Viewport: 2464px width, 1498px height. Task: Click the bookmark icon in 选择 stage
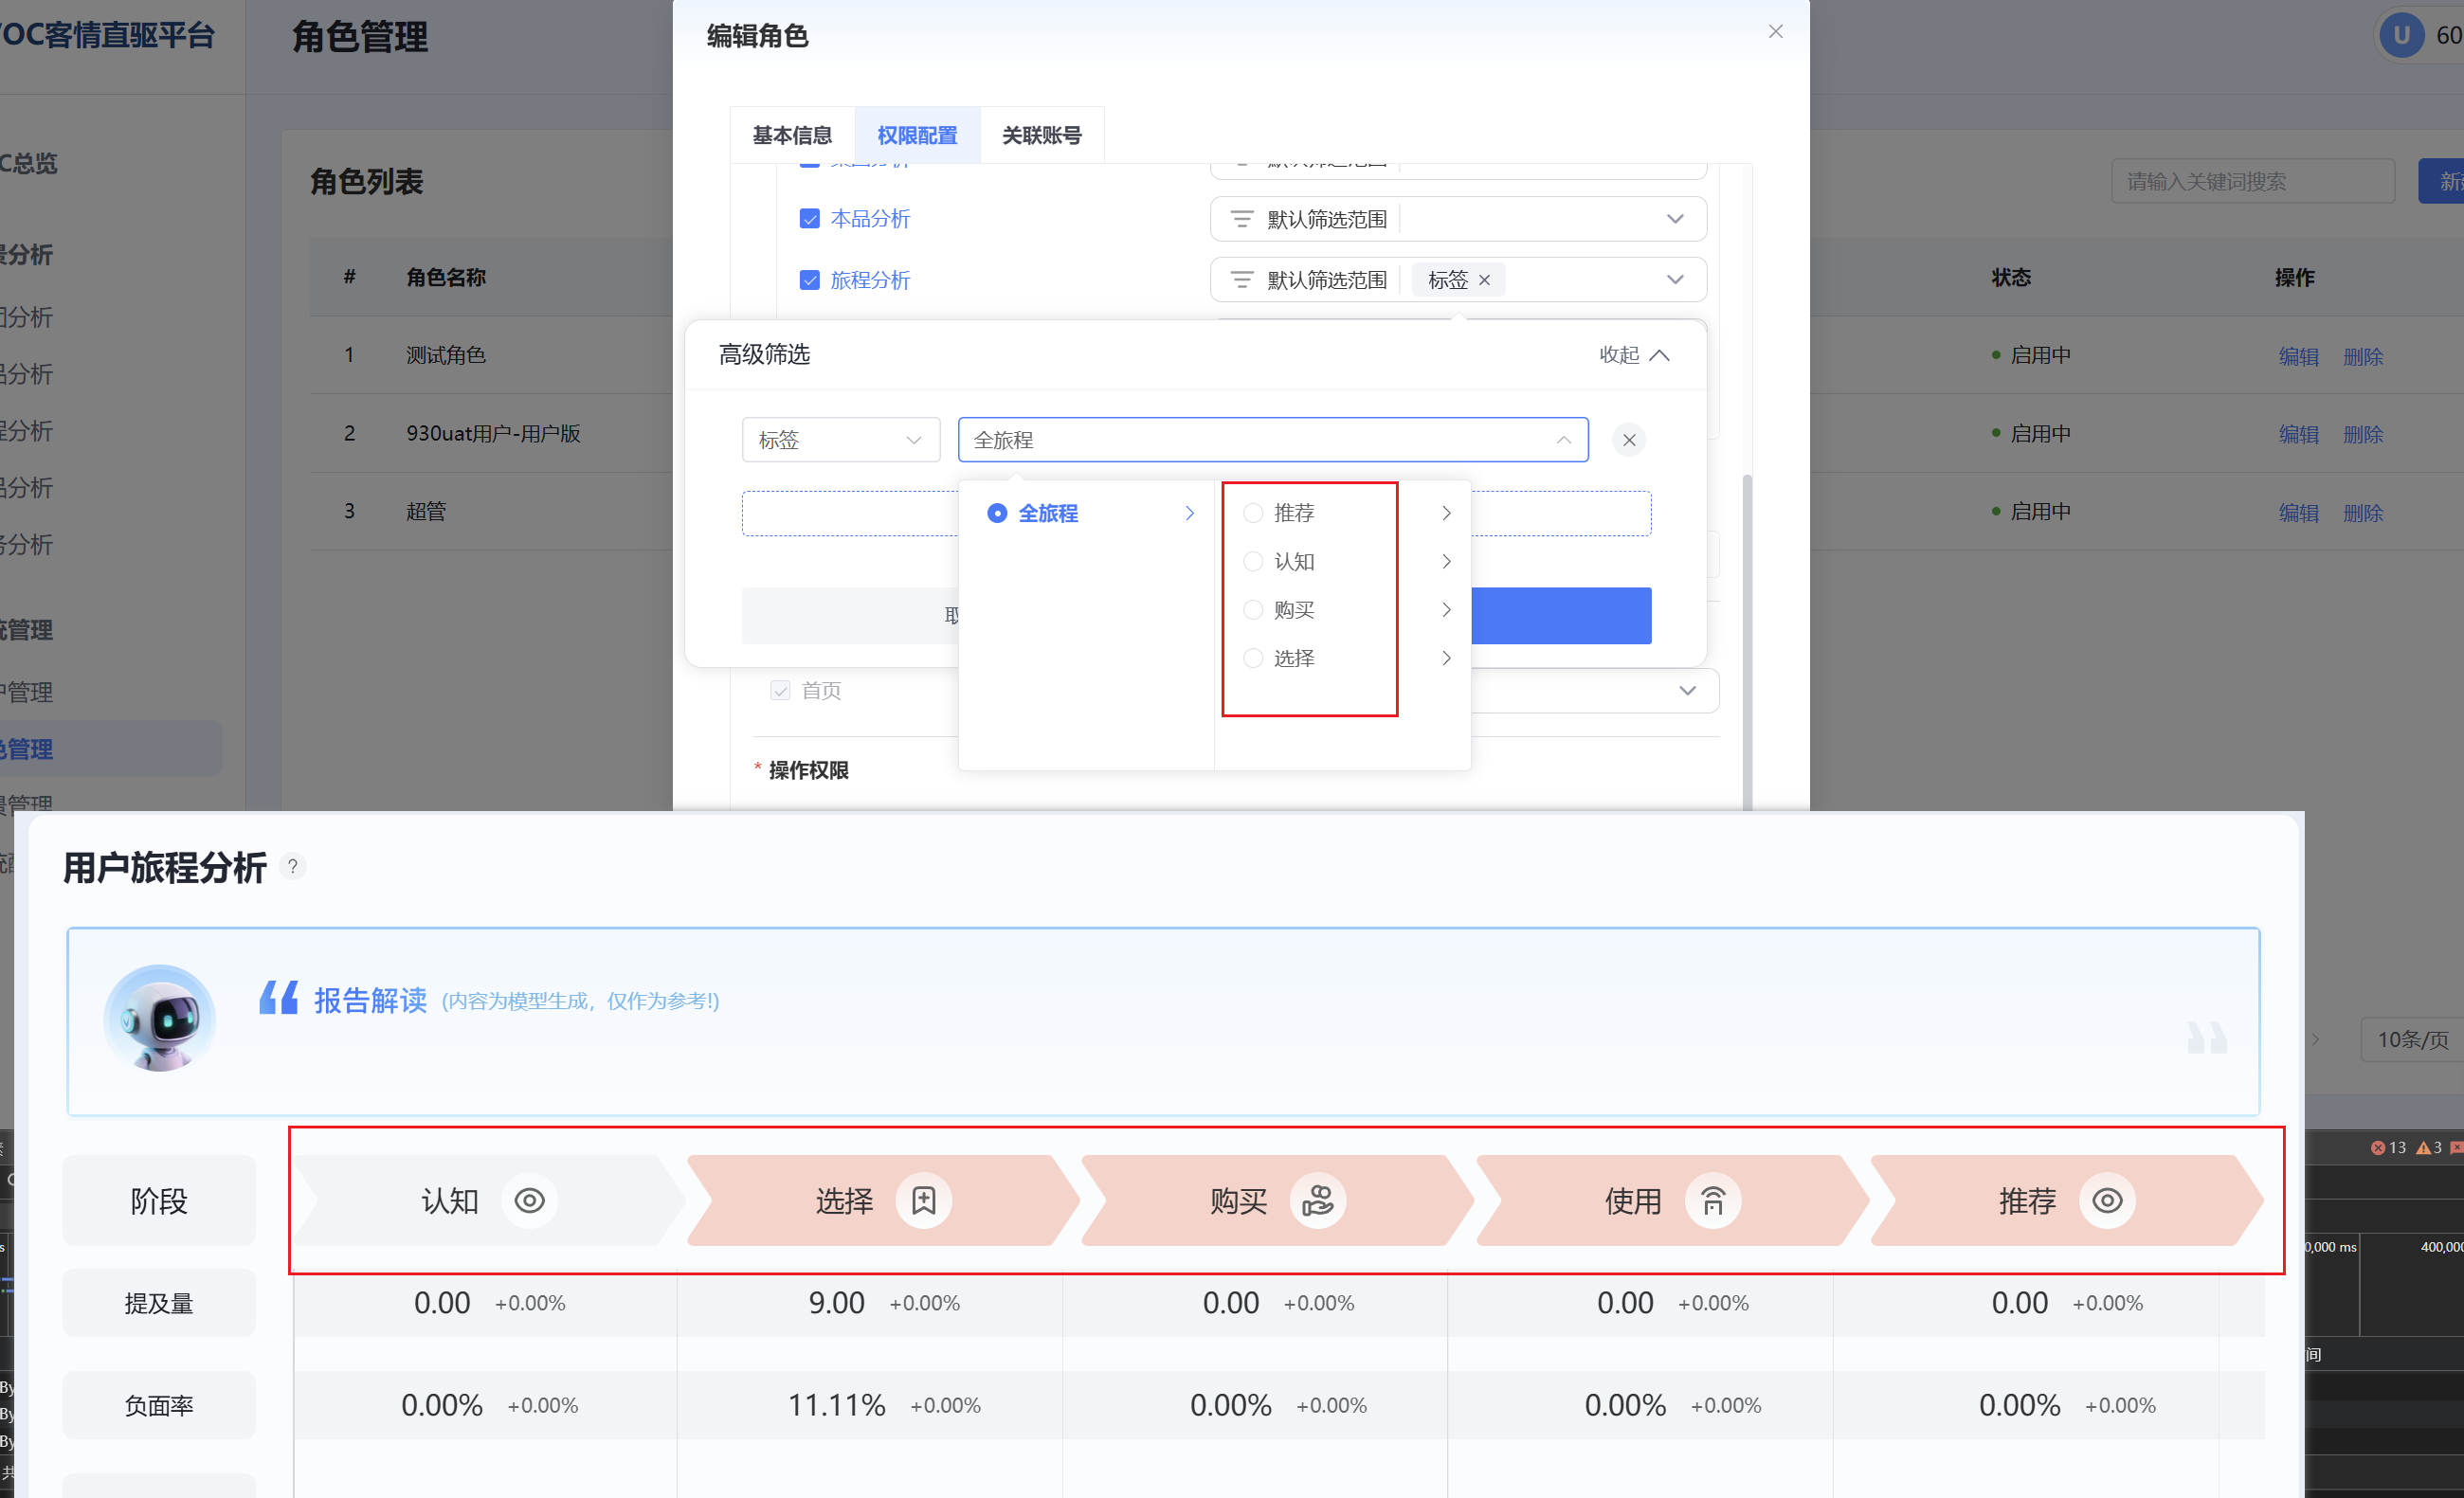(923, 1200)
